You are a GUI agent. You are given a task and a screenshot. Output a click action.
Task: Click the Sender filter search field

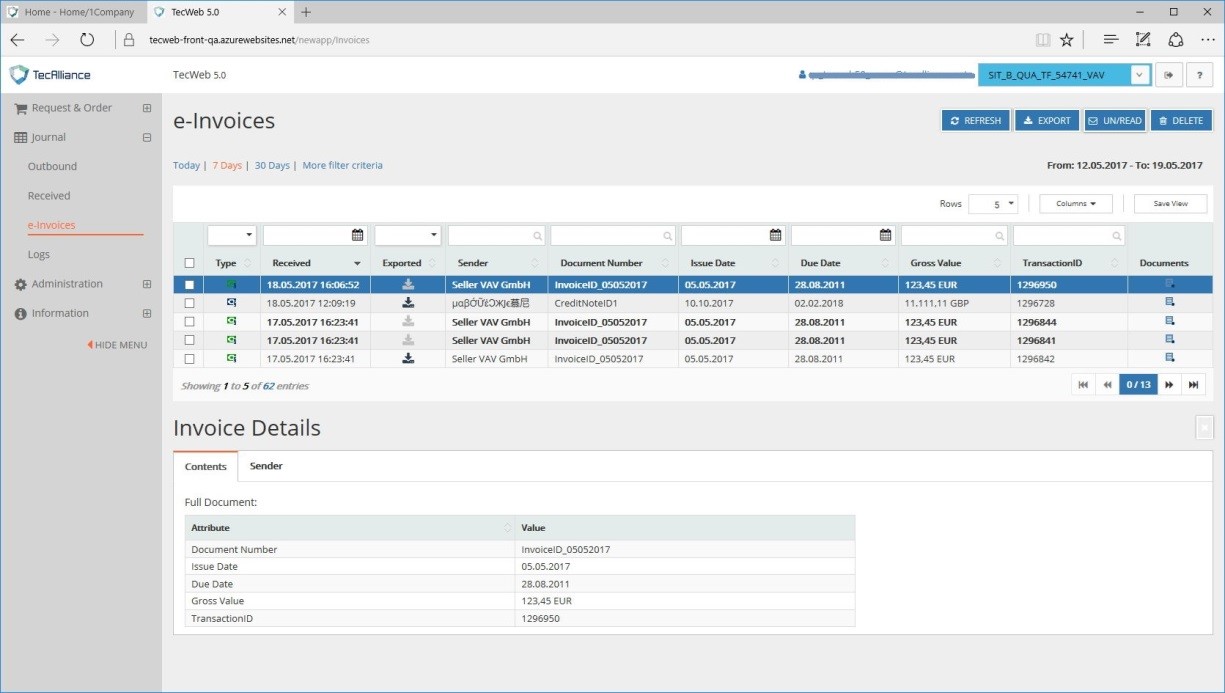[x=496, y=235]
